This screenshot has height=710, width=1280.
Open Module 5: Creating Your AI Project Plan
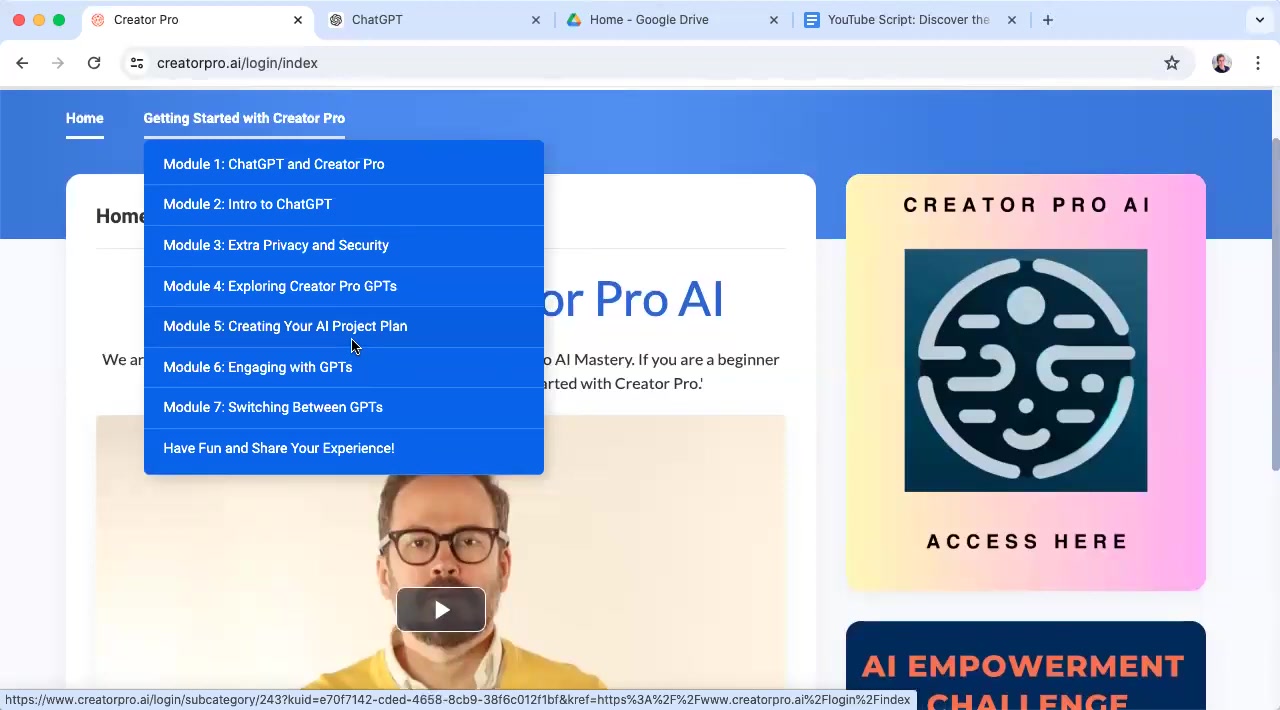click(343, 326)
